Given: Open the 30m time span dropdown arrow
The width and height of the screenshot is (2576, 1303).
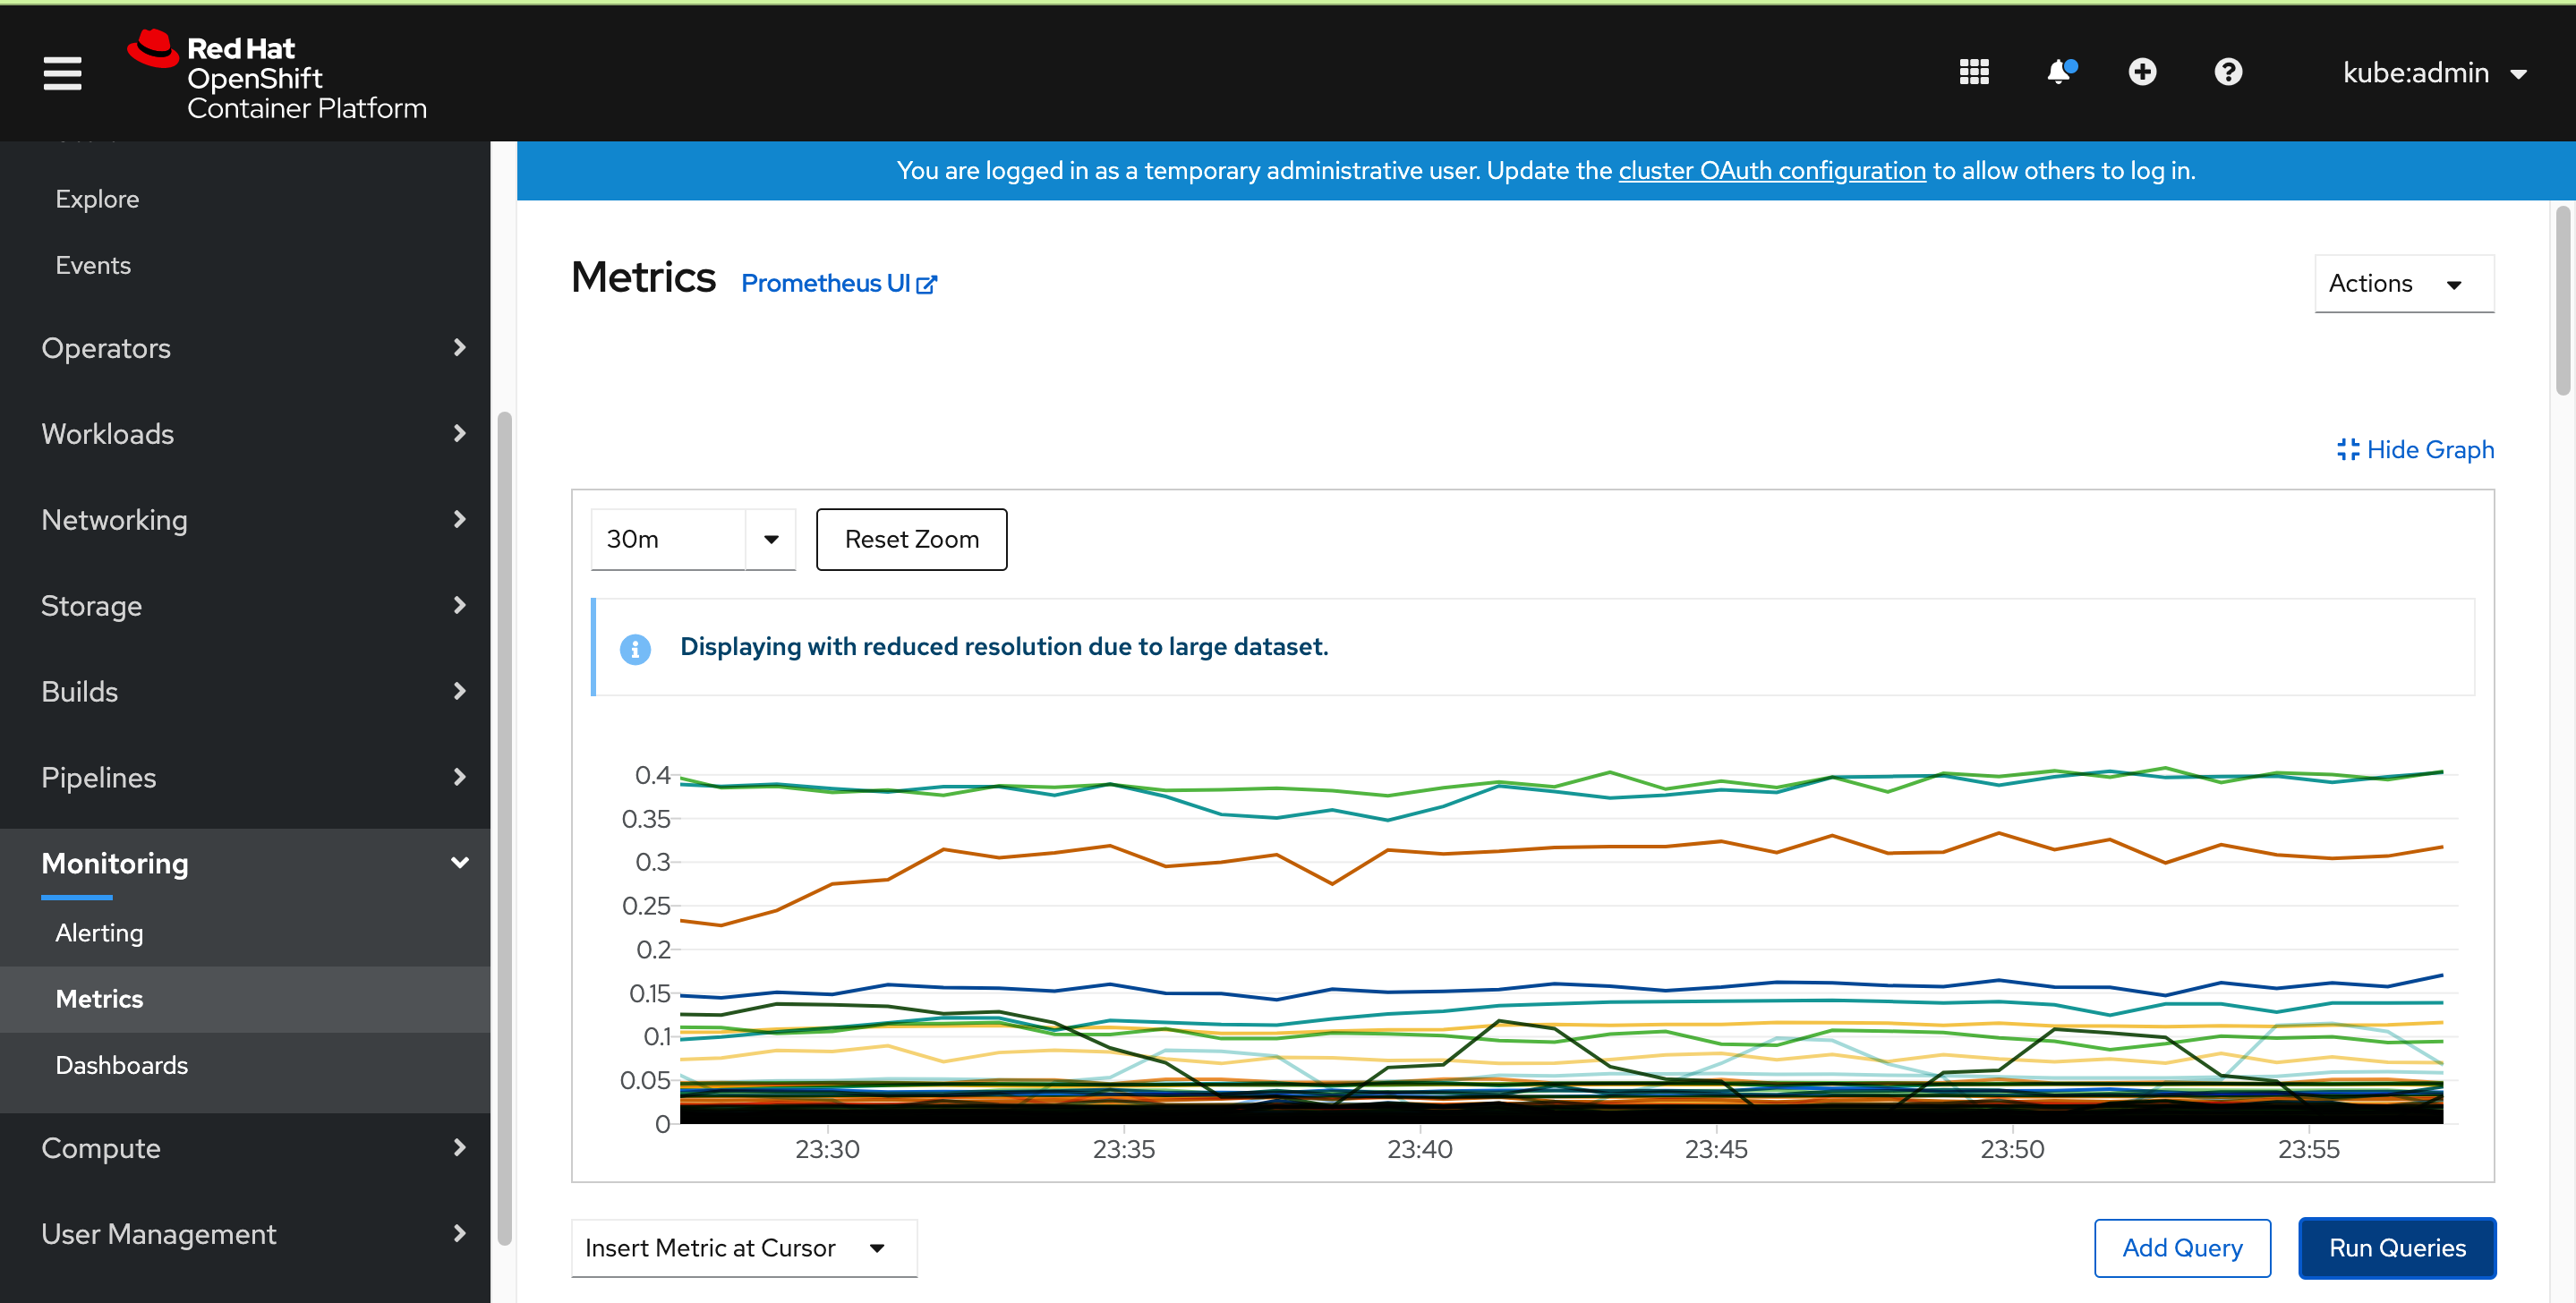Looking at the screenshot, I should tap(771, 540).
